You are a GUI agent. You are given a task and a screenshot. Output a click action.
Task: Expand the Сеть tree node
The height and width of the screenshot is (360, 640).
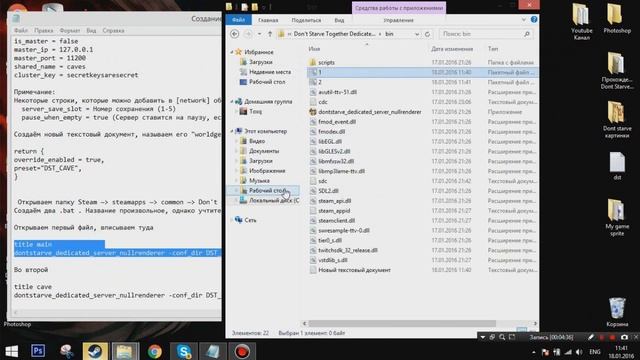(x=232, y=220)
